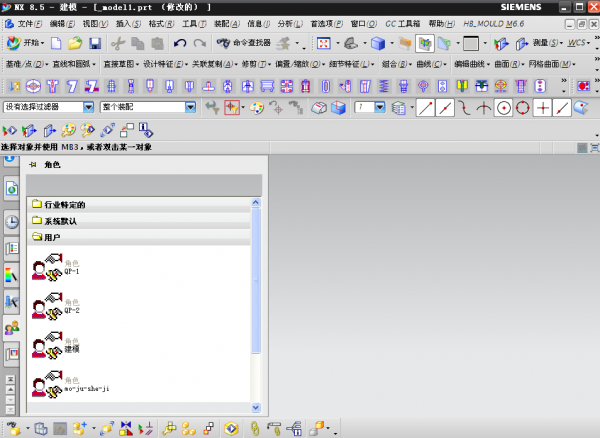This screenshot has height=438, width=600.
Task: Click the Fit view icon
Action: point(324,43)
